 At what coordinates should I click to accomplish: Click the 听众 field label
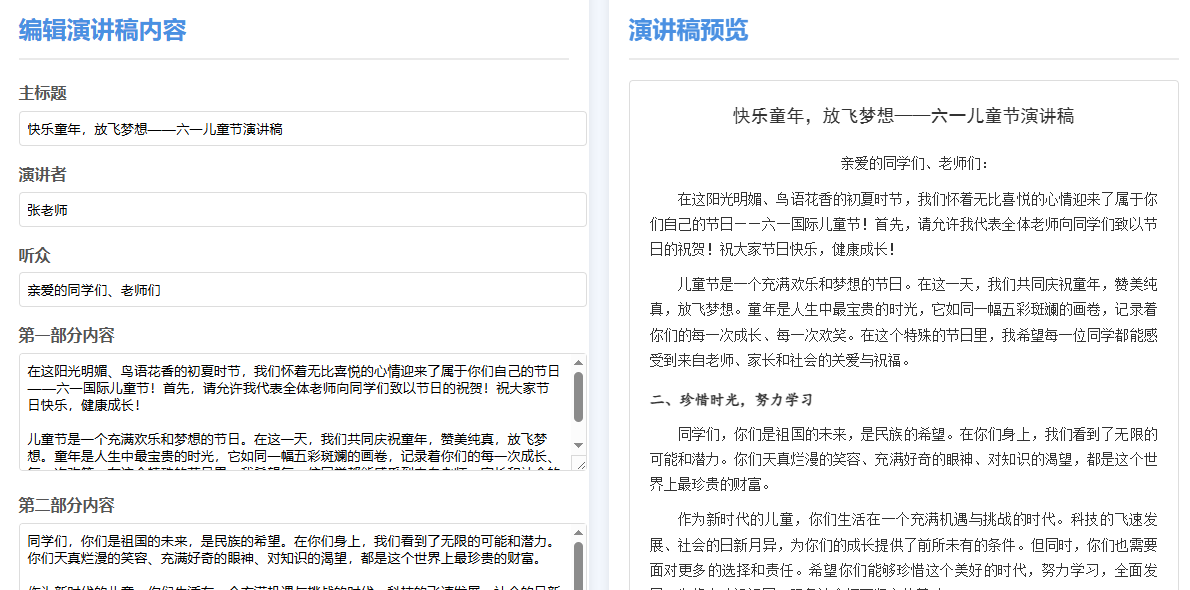(x=35, y=255)
